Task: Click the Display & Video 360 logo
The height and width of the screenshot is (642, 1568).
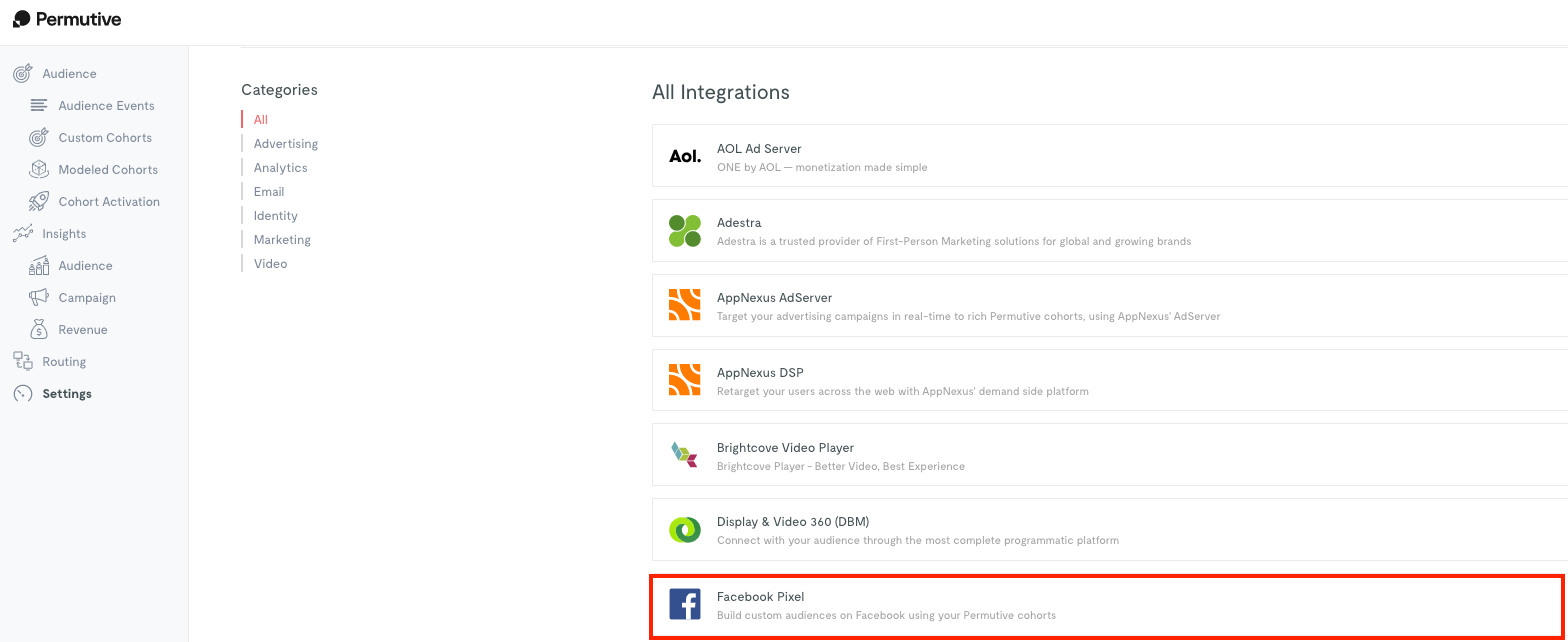Action: click(x=685, y=529)
